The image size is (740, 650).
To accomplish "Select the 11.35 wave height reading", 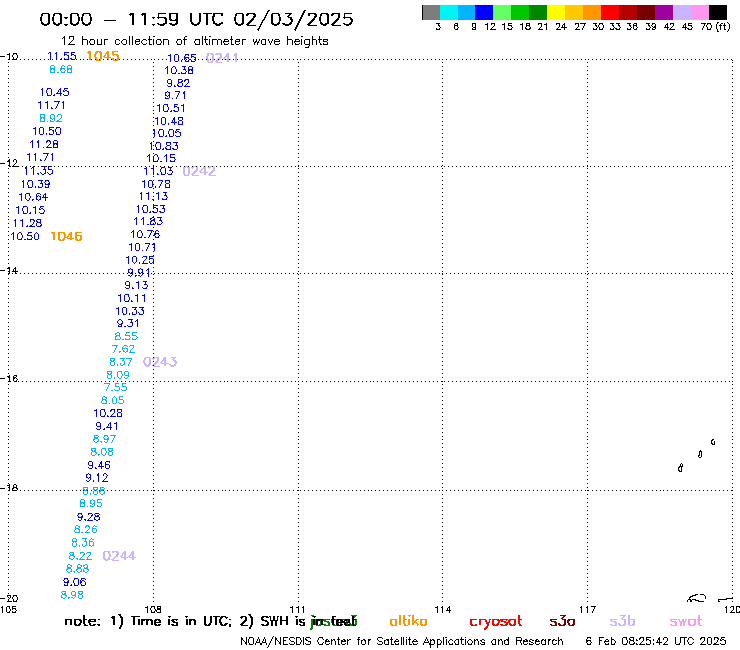I will (x=39, y=171).
